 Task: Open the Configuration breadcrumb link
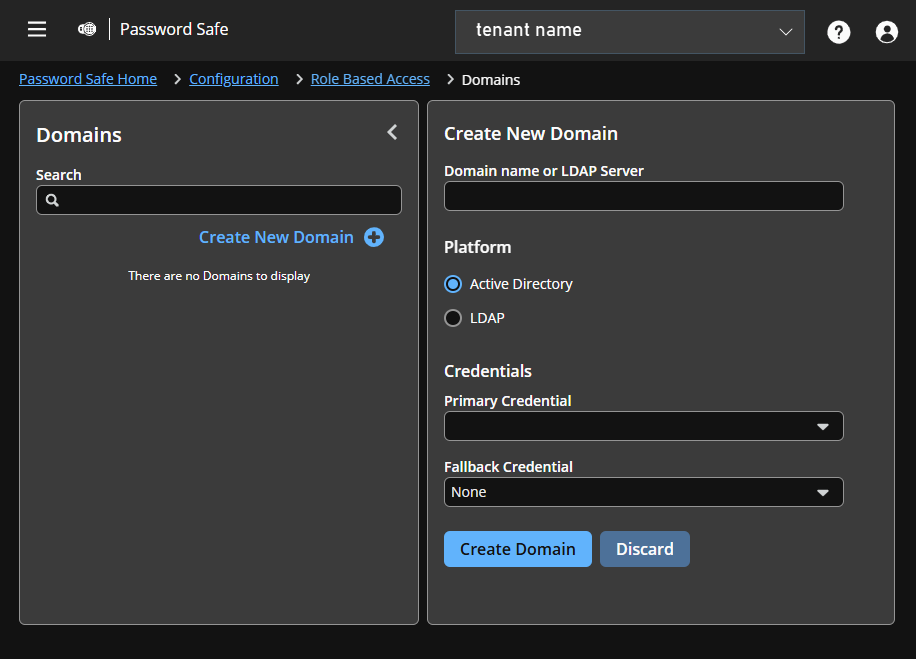coord(233,79)
